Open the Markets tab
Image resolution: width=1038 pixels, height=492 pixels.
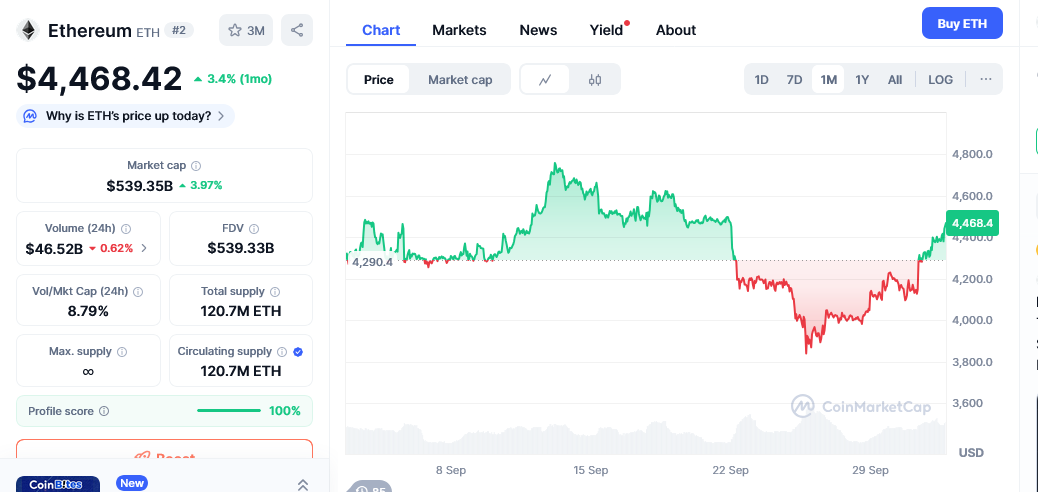coord(459,30)
